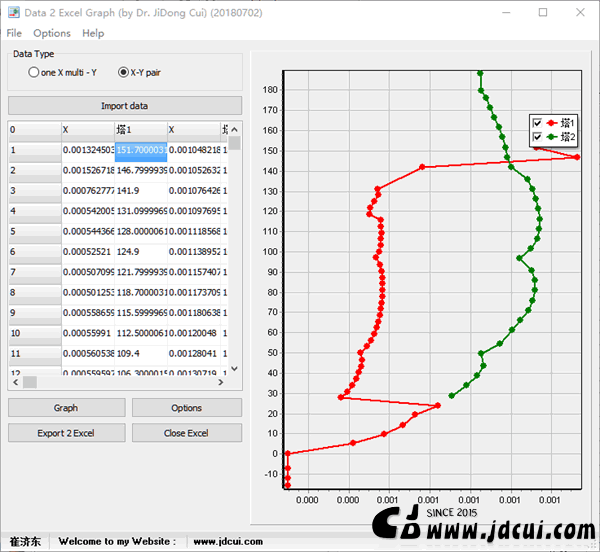Image resolution: width=600 pixels, height=552 pixels.
Task: Click the topmost green data point on chart
Action: pos(480,73)
